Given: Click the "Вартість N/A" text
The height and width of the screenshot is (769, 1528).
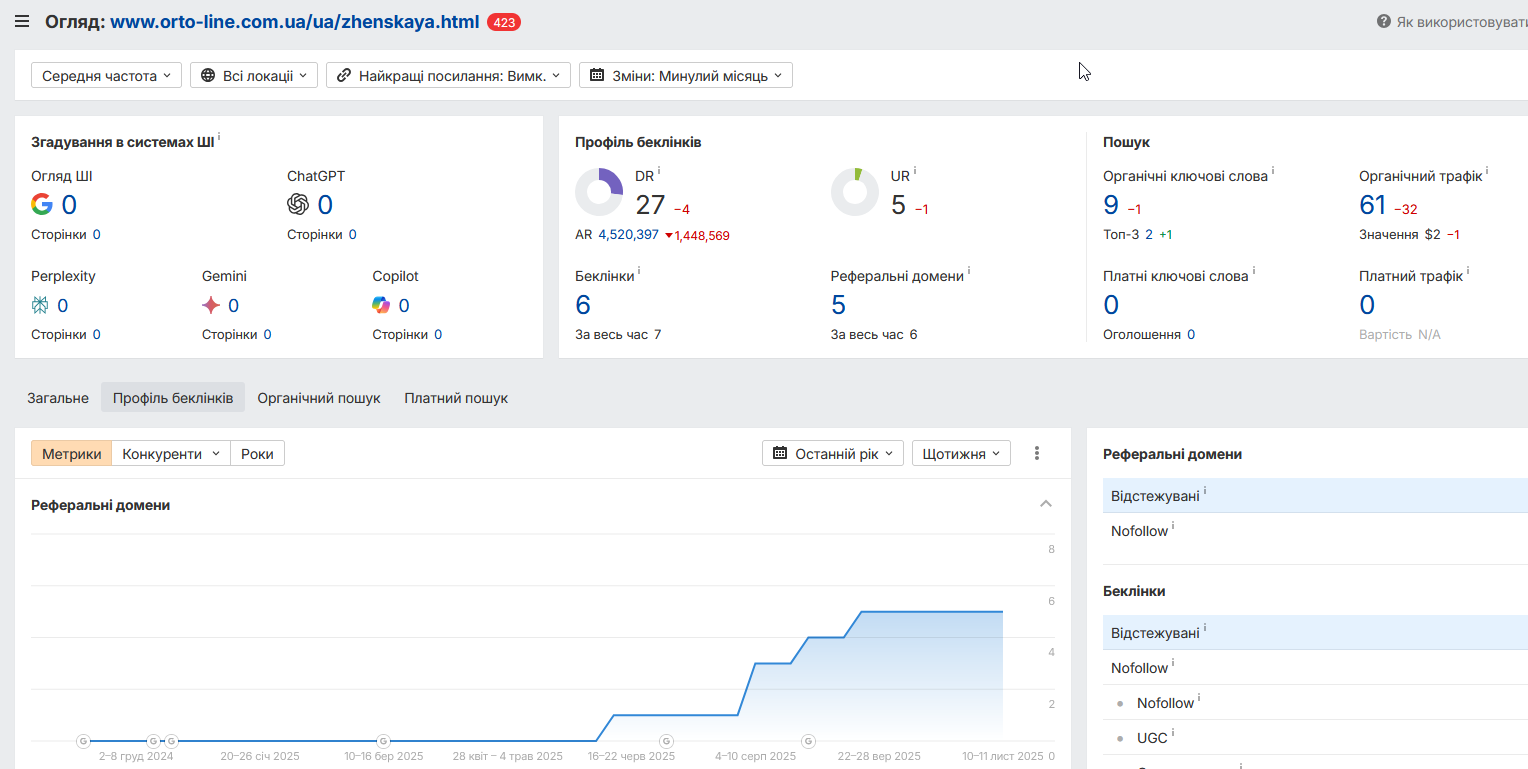Looking at the screenshot, I should point(1400,335).
